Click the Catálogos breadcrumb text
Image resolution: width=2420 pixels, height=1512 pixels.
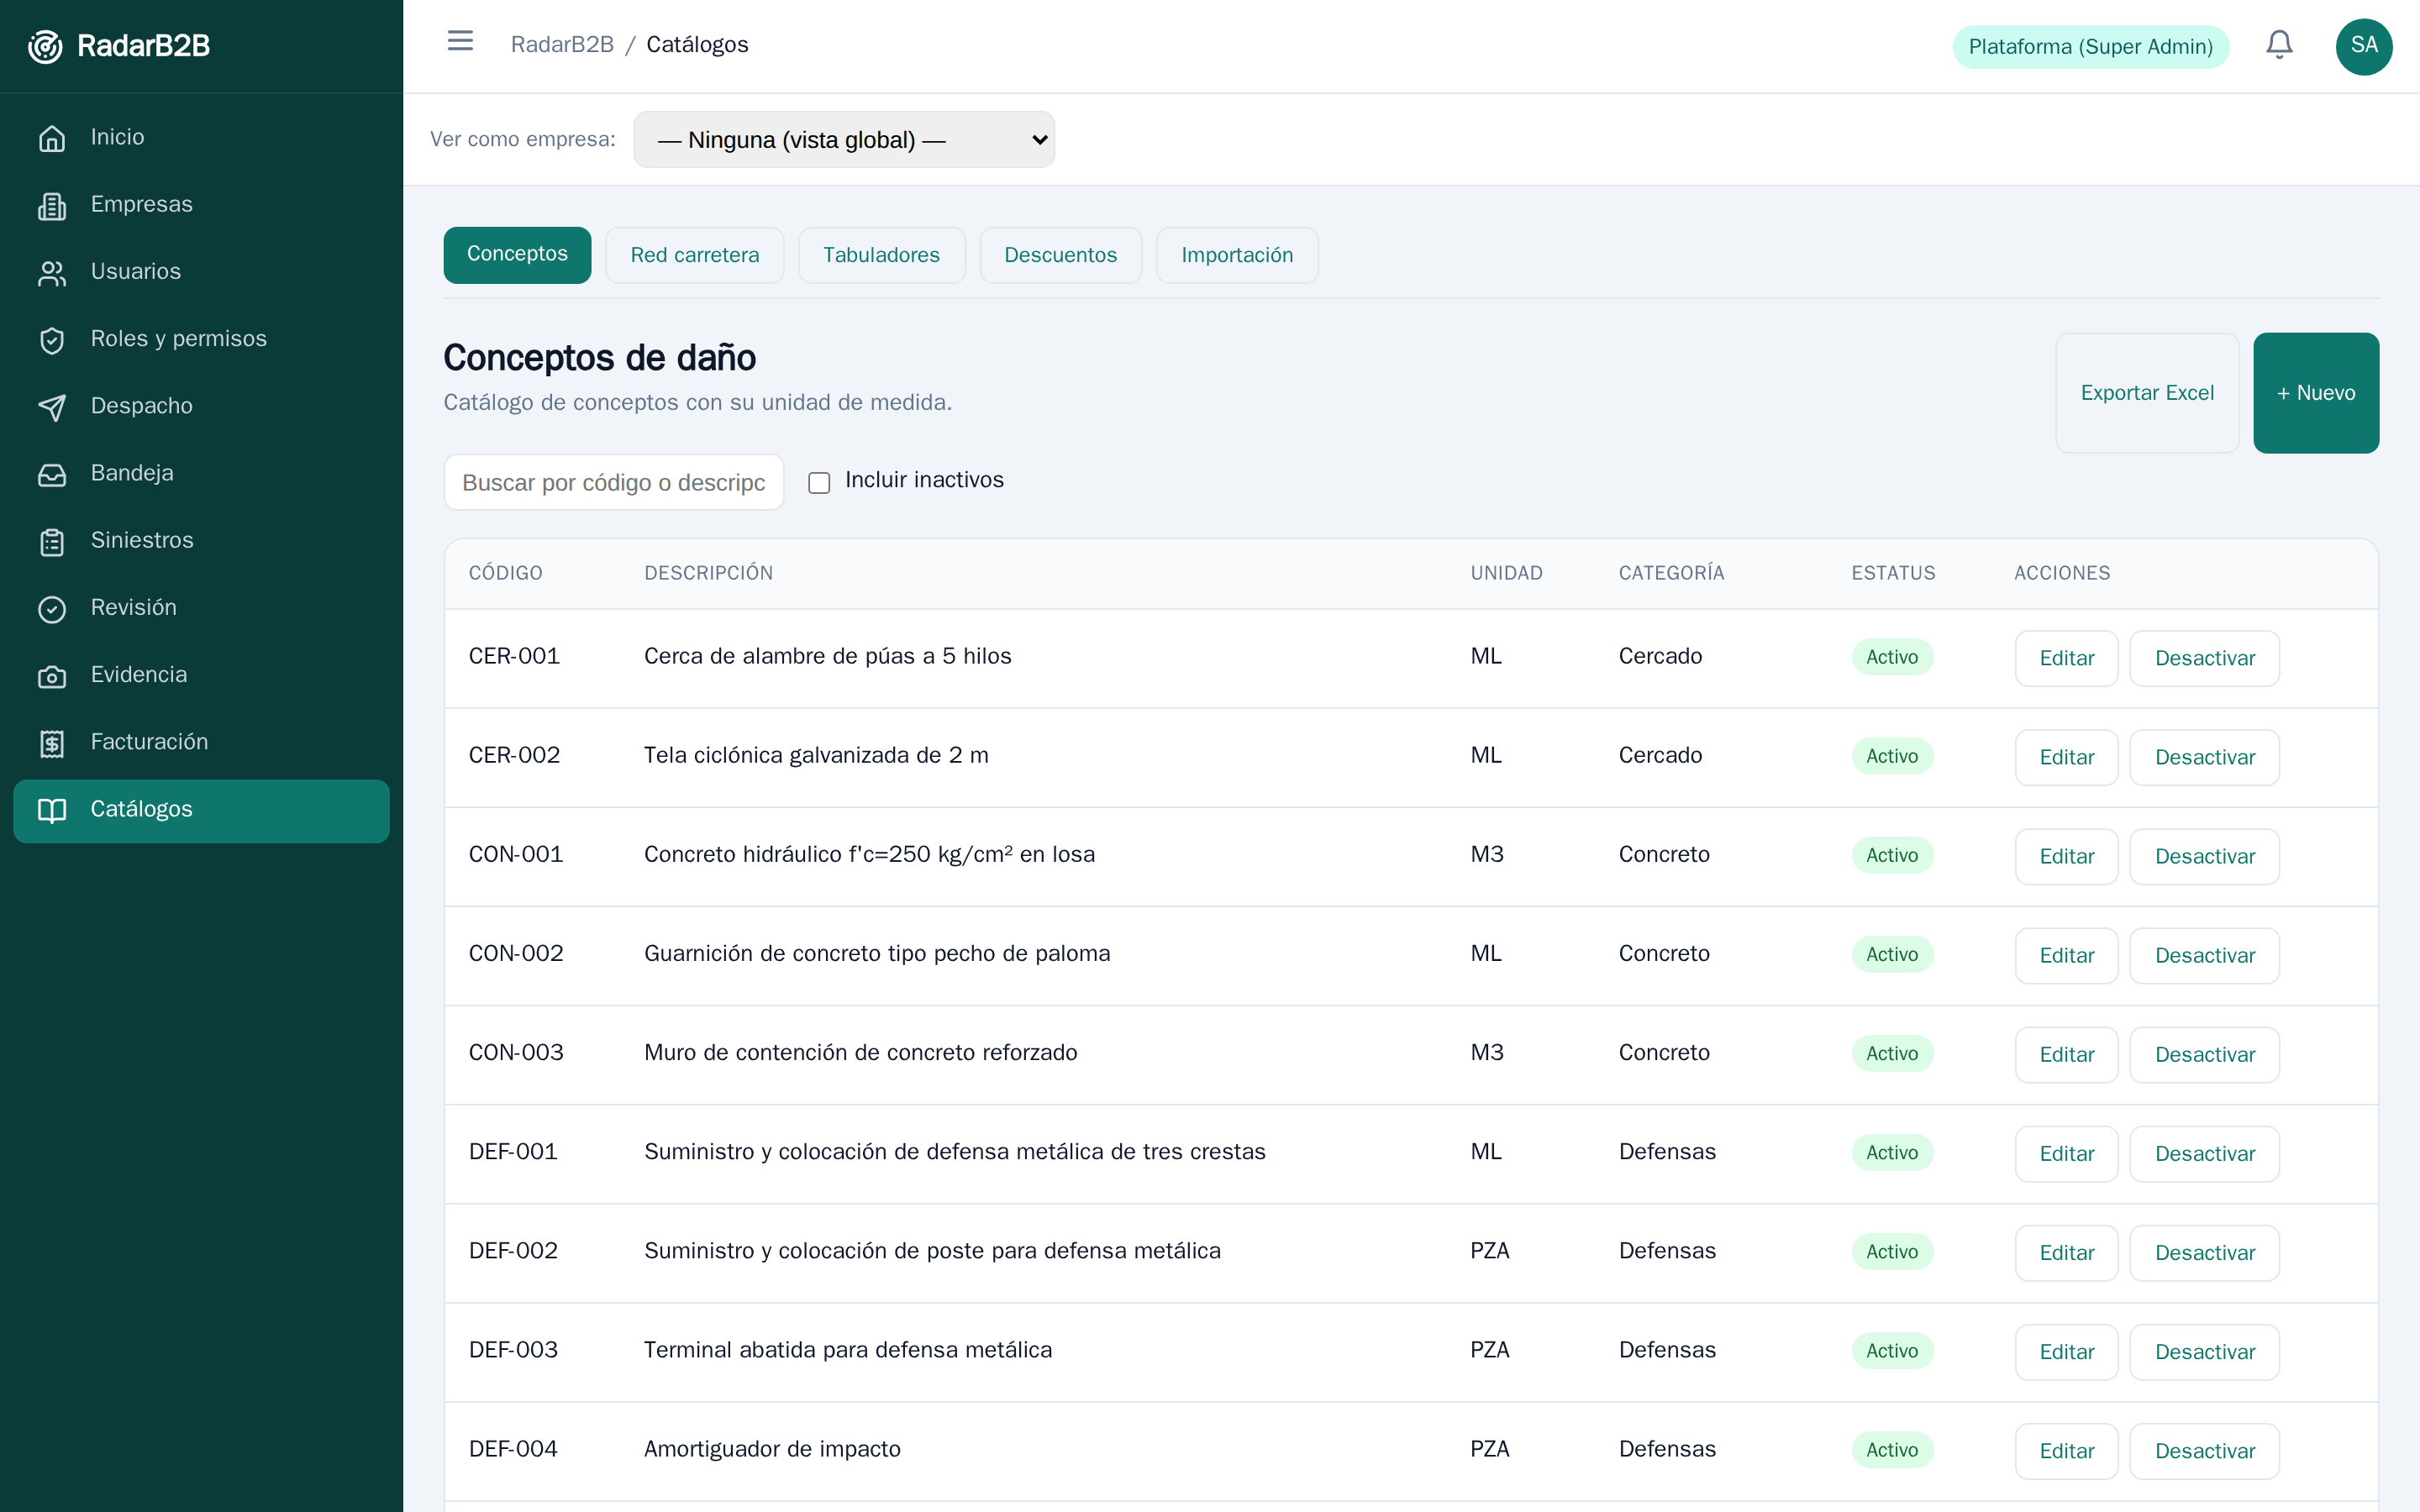(x=697, y=44)
